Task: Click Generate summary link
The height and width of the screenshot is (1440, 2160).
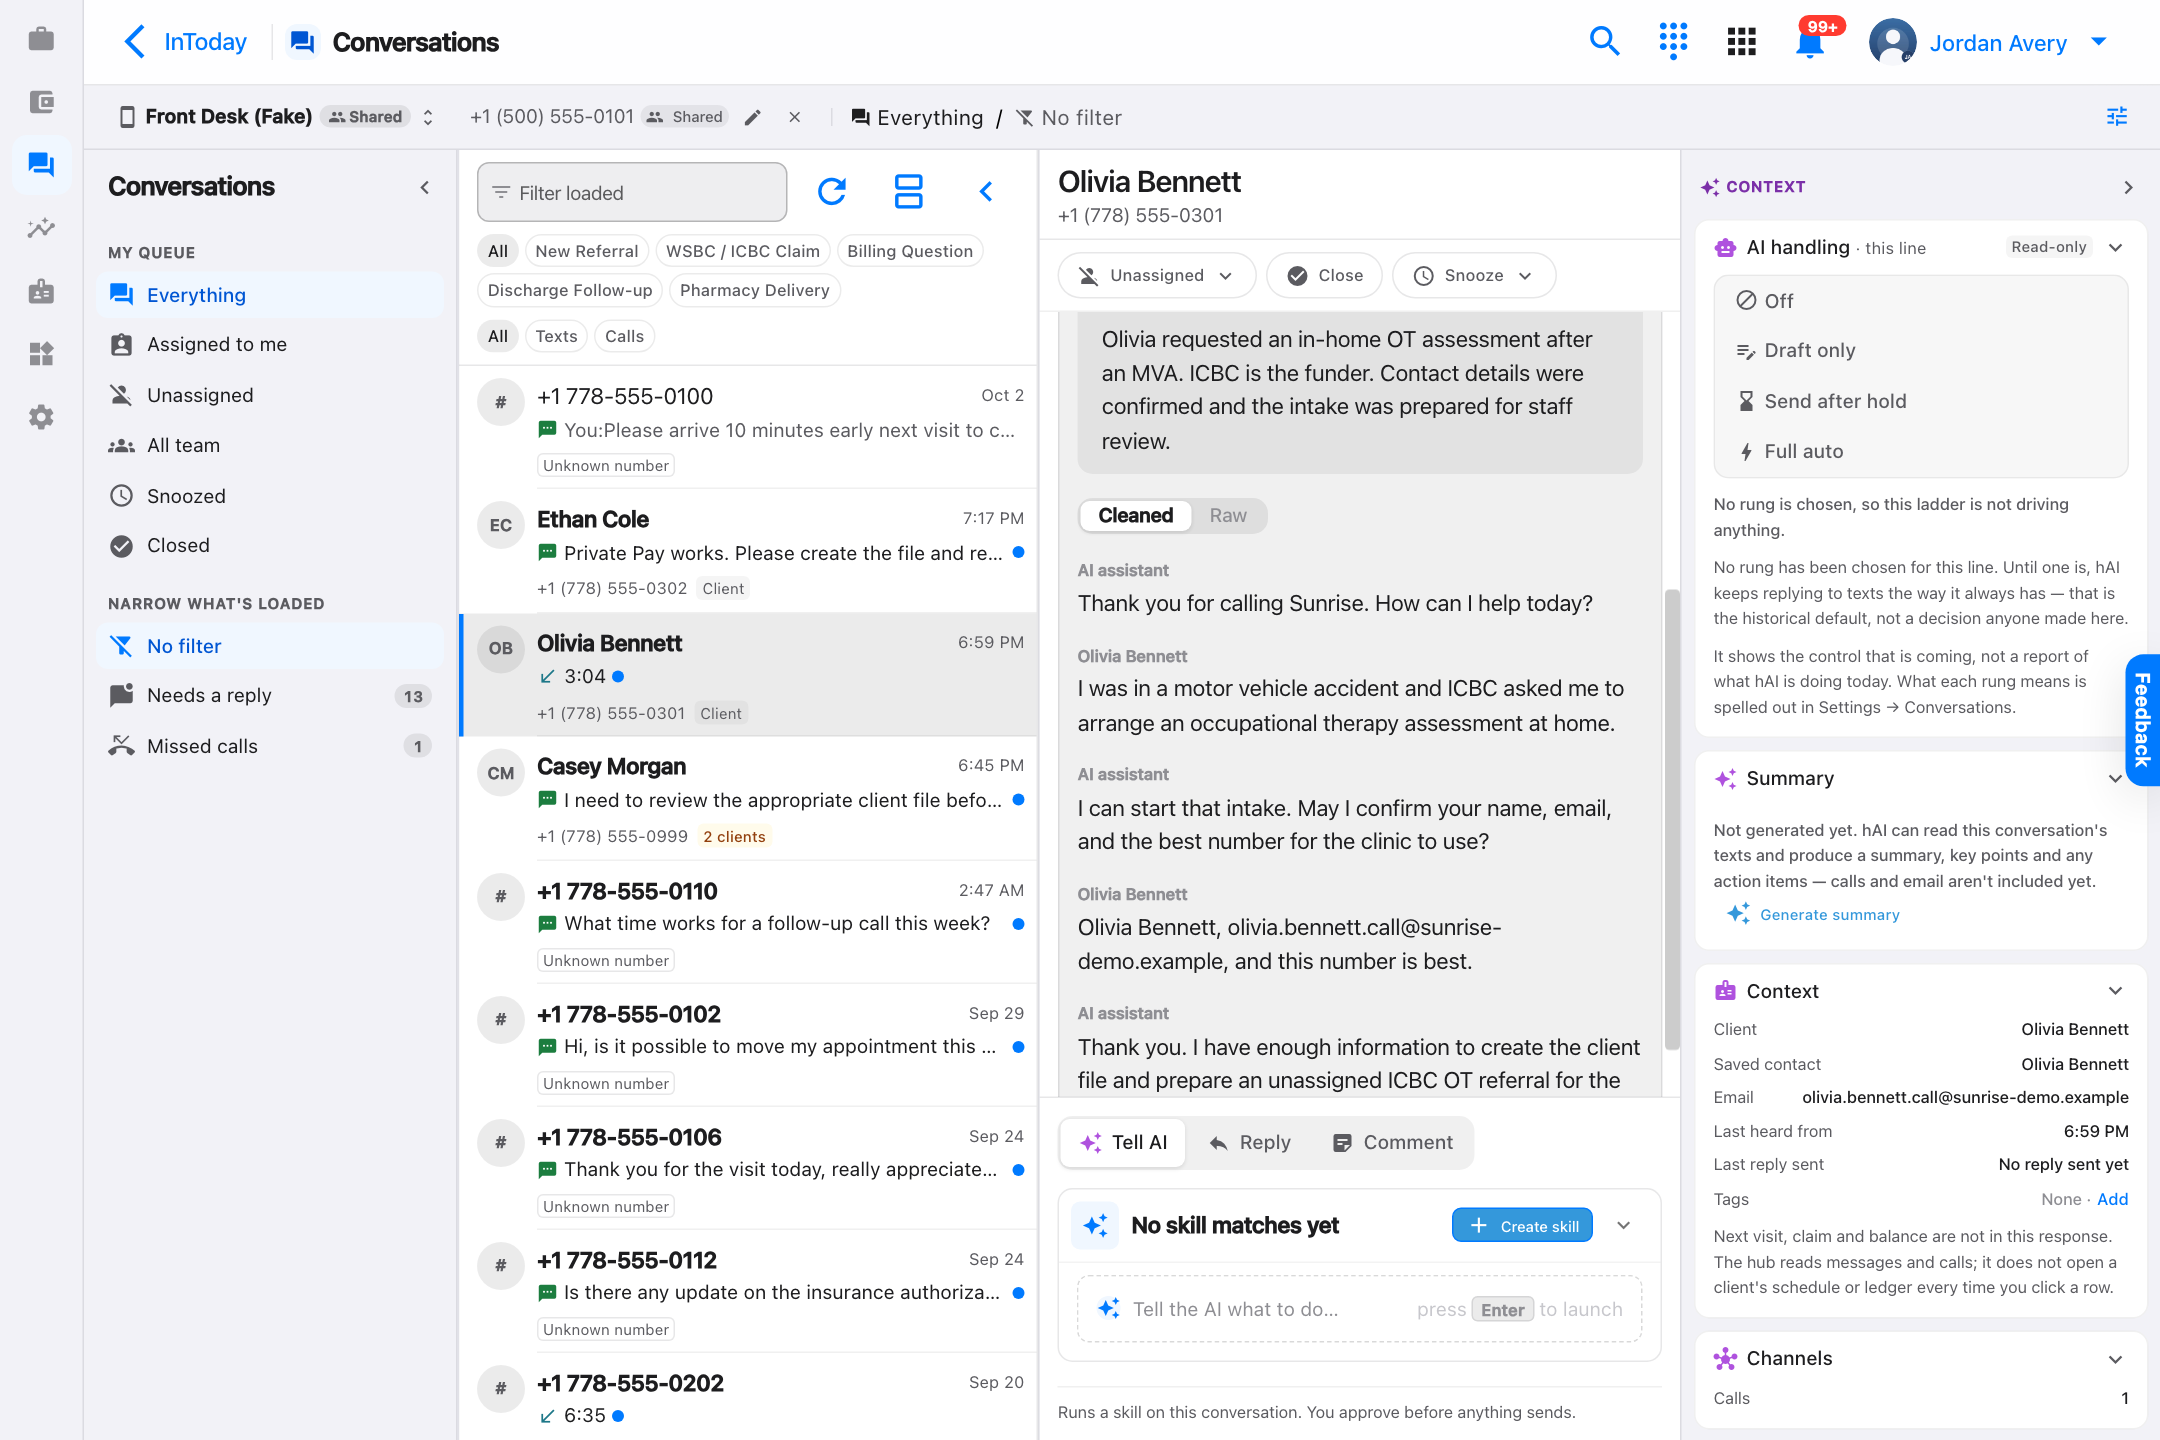Action: [x=1812, y=914]
